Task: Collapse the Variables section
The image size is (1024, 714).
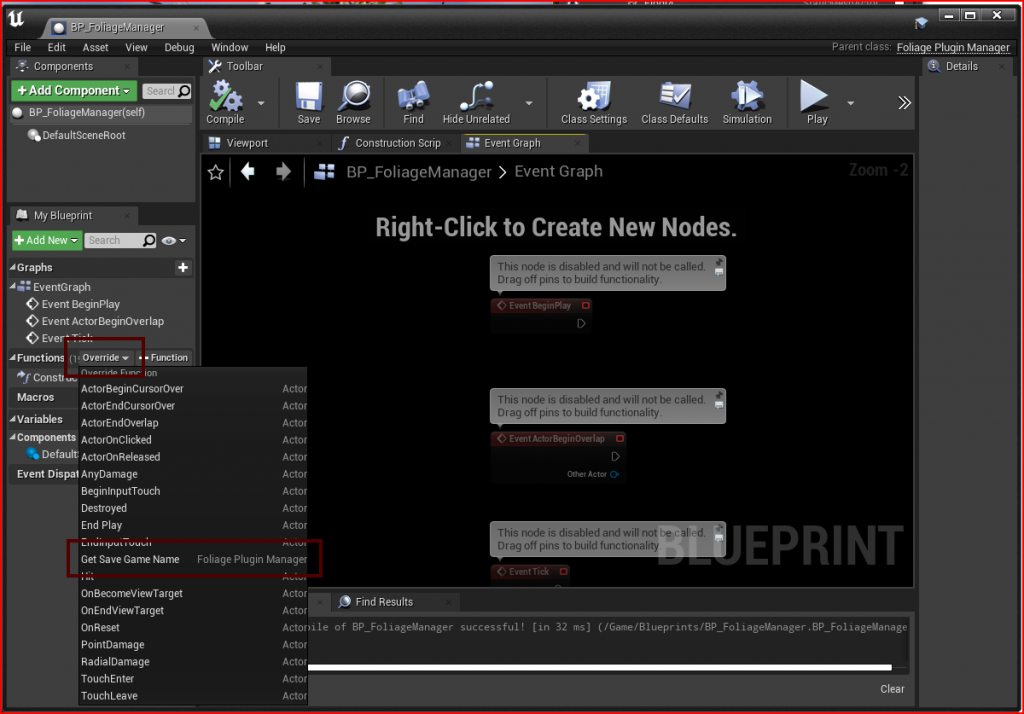Action: [x=12, y=419]
